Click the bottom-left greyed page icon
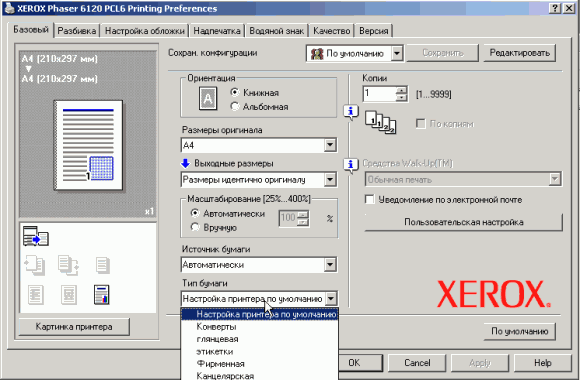Viewport: 580px width, 380px height. coord(36,295)
